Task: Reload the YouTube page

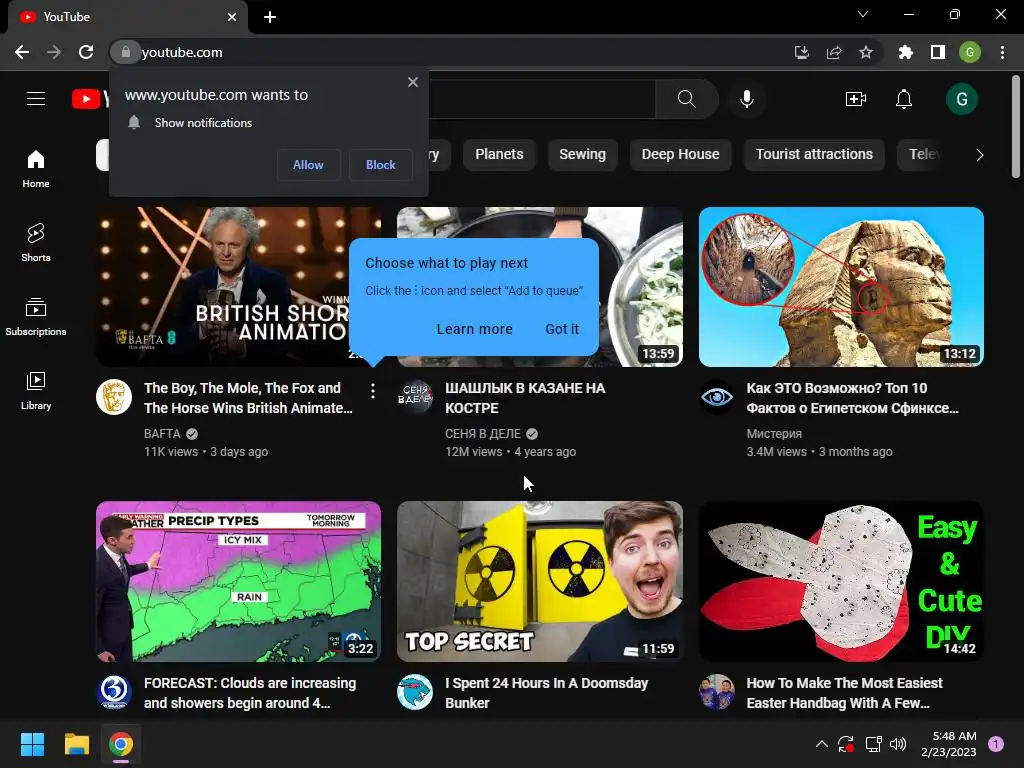Action: (86, 52)
